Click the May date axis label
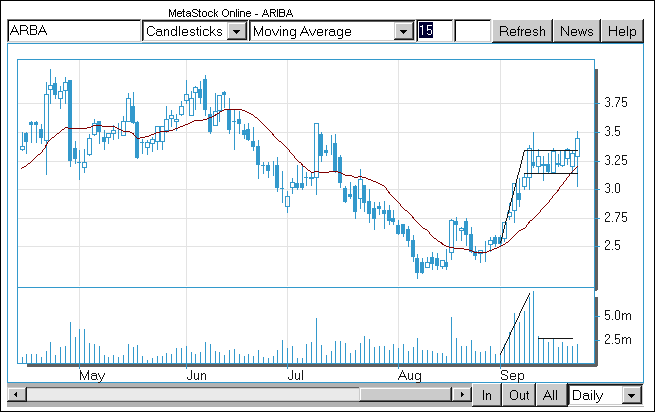Image resolution: width=655 pixels, height=412 pixels. (92, 375)
